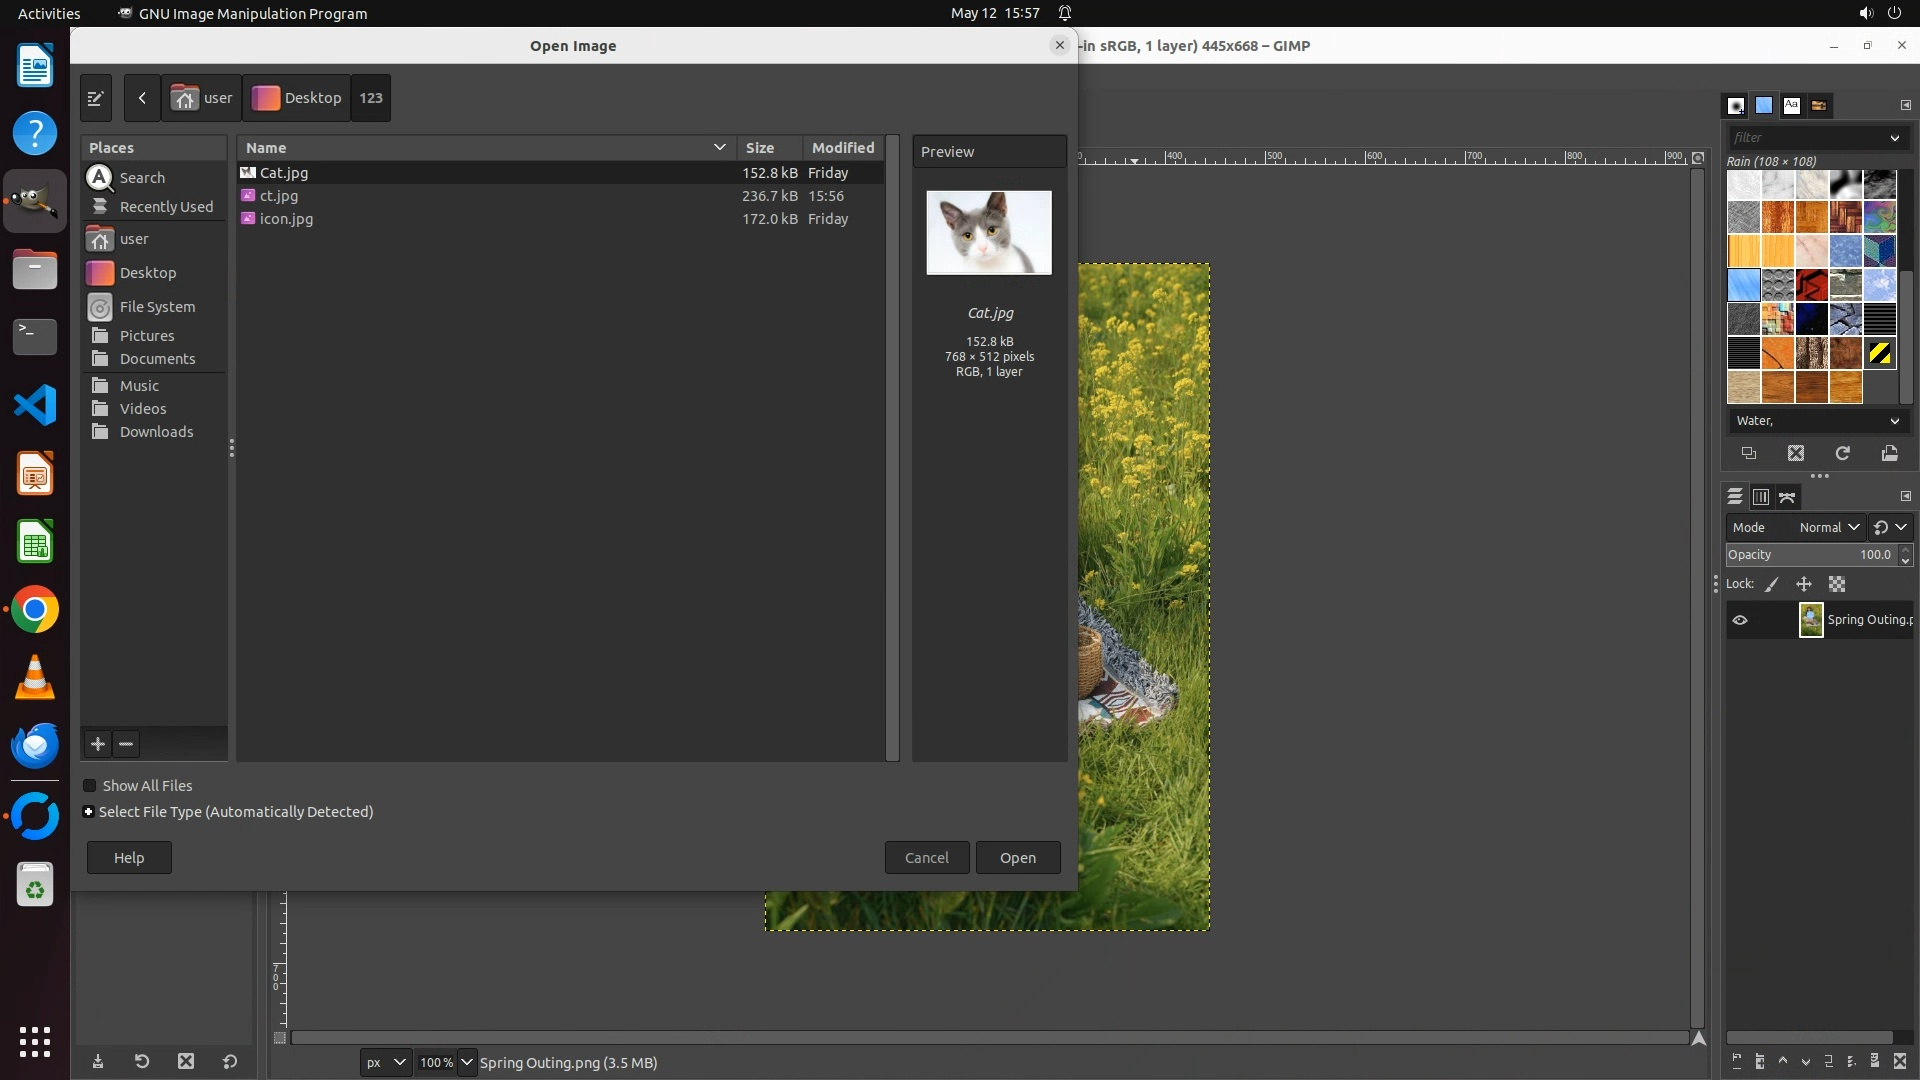The width and height of the screenshot is (1920, 1080).
Task: Click the lock alpha channel icon
Action: click(x=1837, y=584)
